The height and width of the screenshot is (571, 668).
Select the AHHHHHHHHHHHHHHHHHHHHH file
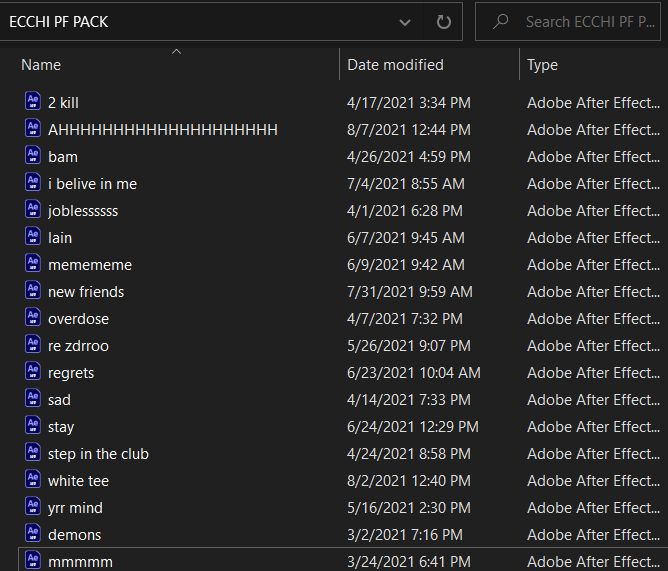point(163,130)
